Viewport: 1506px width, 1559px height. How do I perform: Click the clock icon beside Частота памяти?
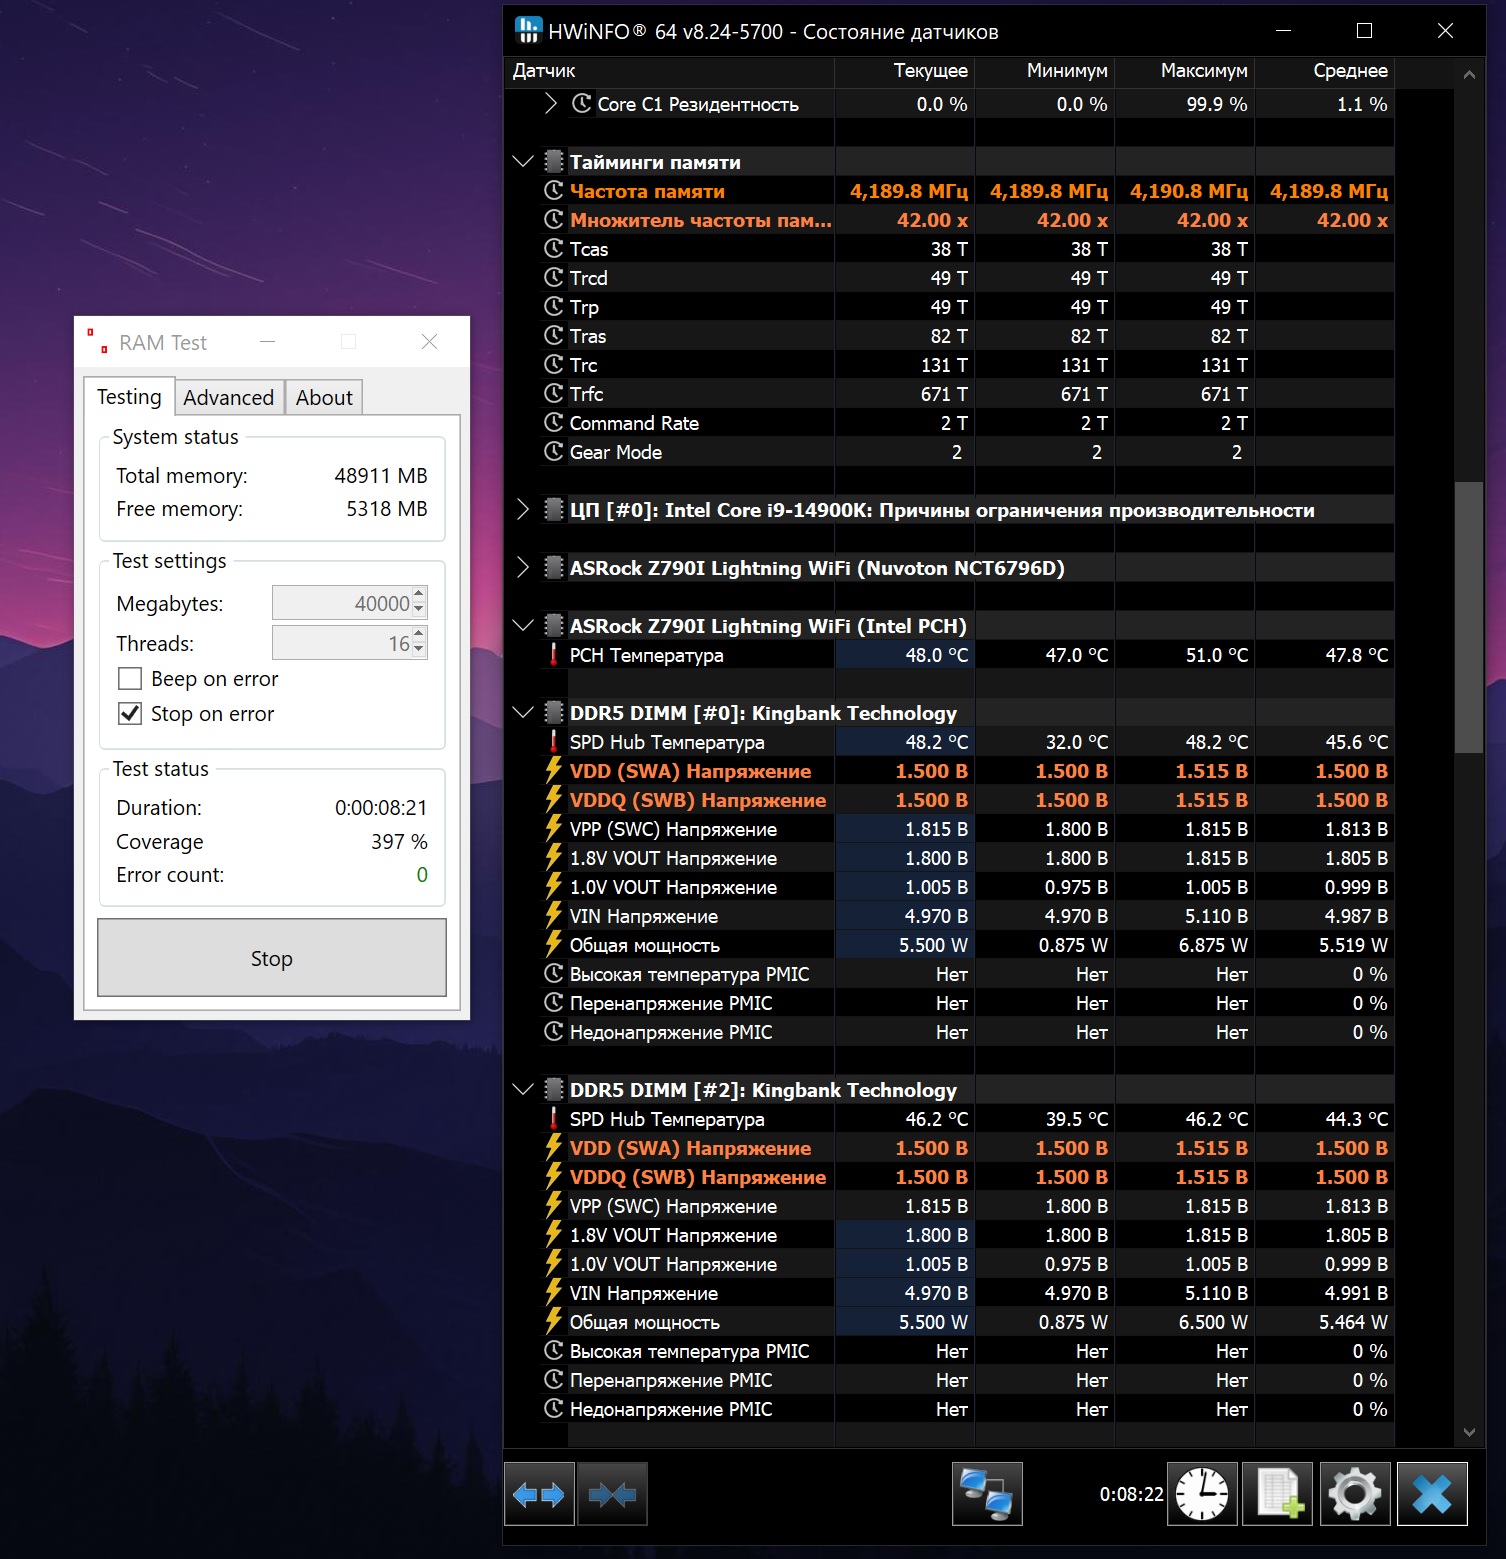[x=553, y=190]
